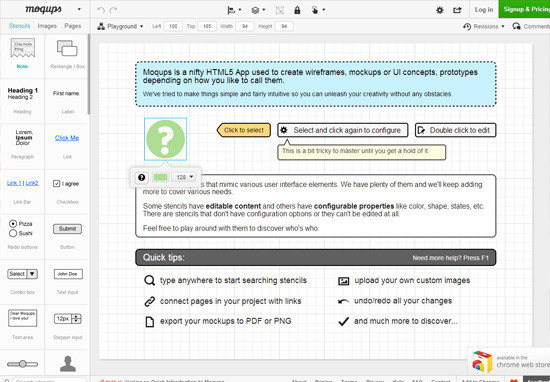This screenshot has height=382, width=550.
Task: Open the green color swatch
Action: tap(161, 177)
